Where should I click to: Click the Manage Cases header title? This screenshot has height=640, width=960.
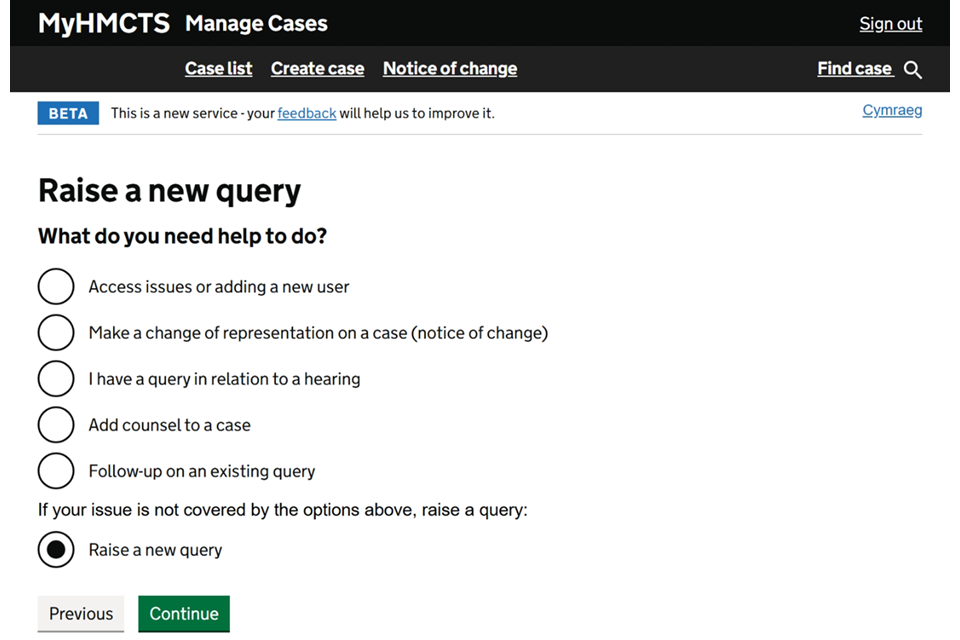[x=256, y=23]
